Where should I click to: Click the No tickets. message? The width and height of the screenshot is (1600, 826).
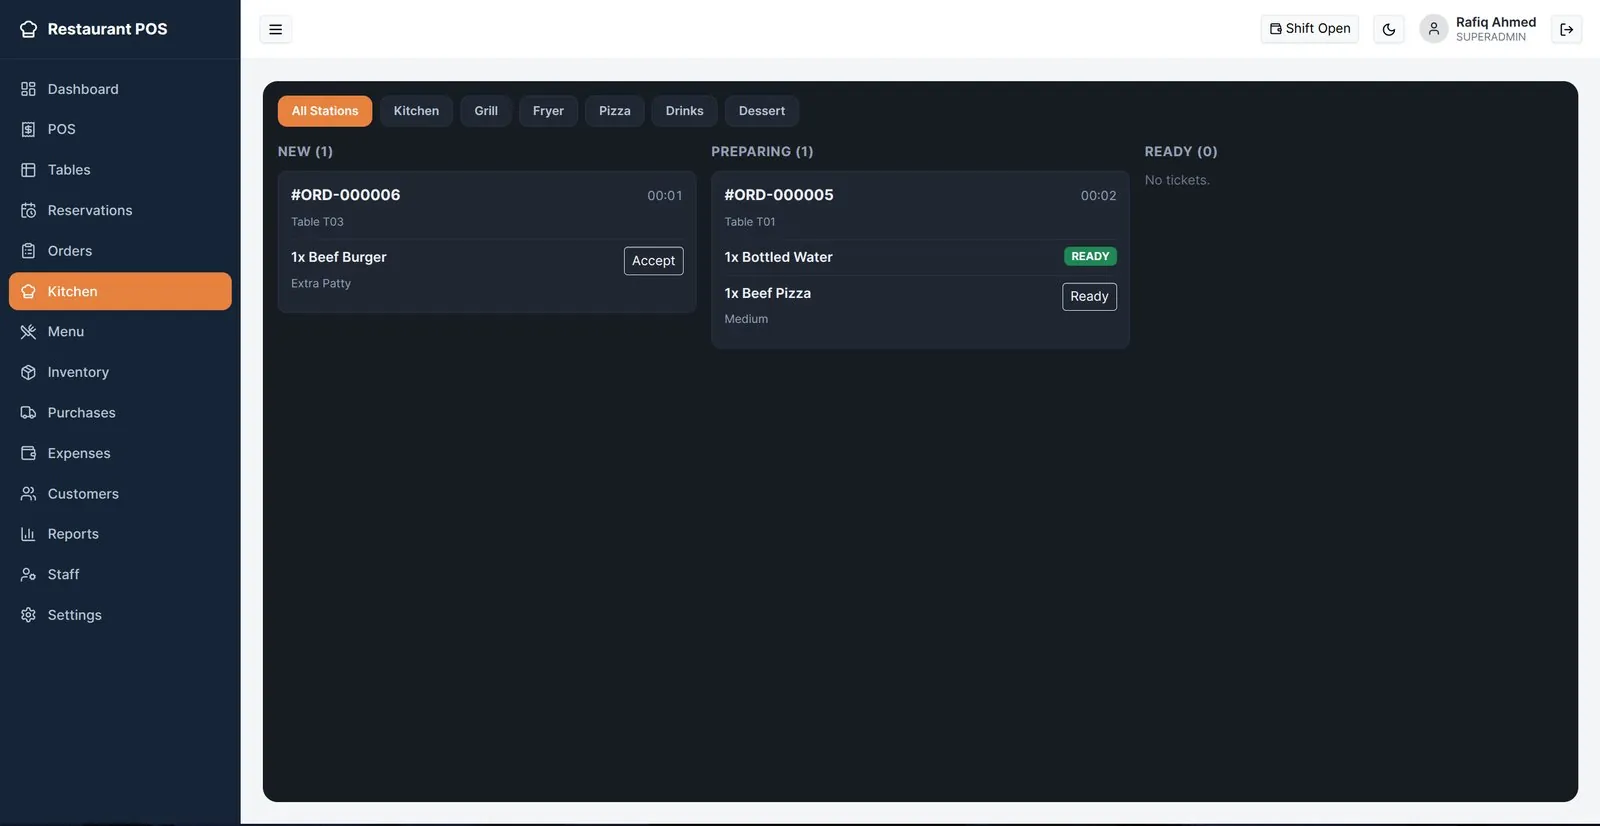coord(1177,180)
